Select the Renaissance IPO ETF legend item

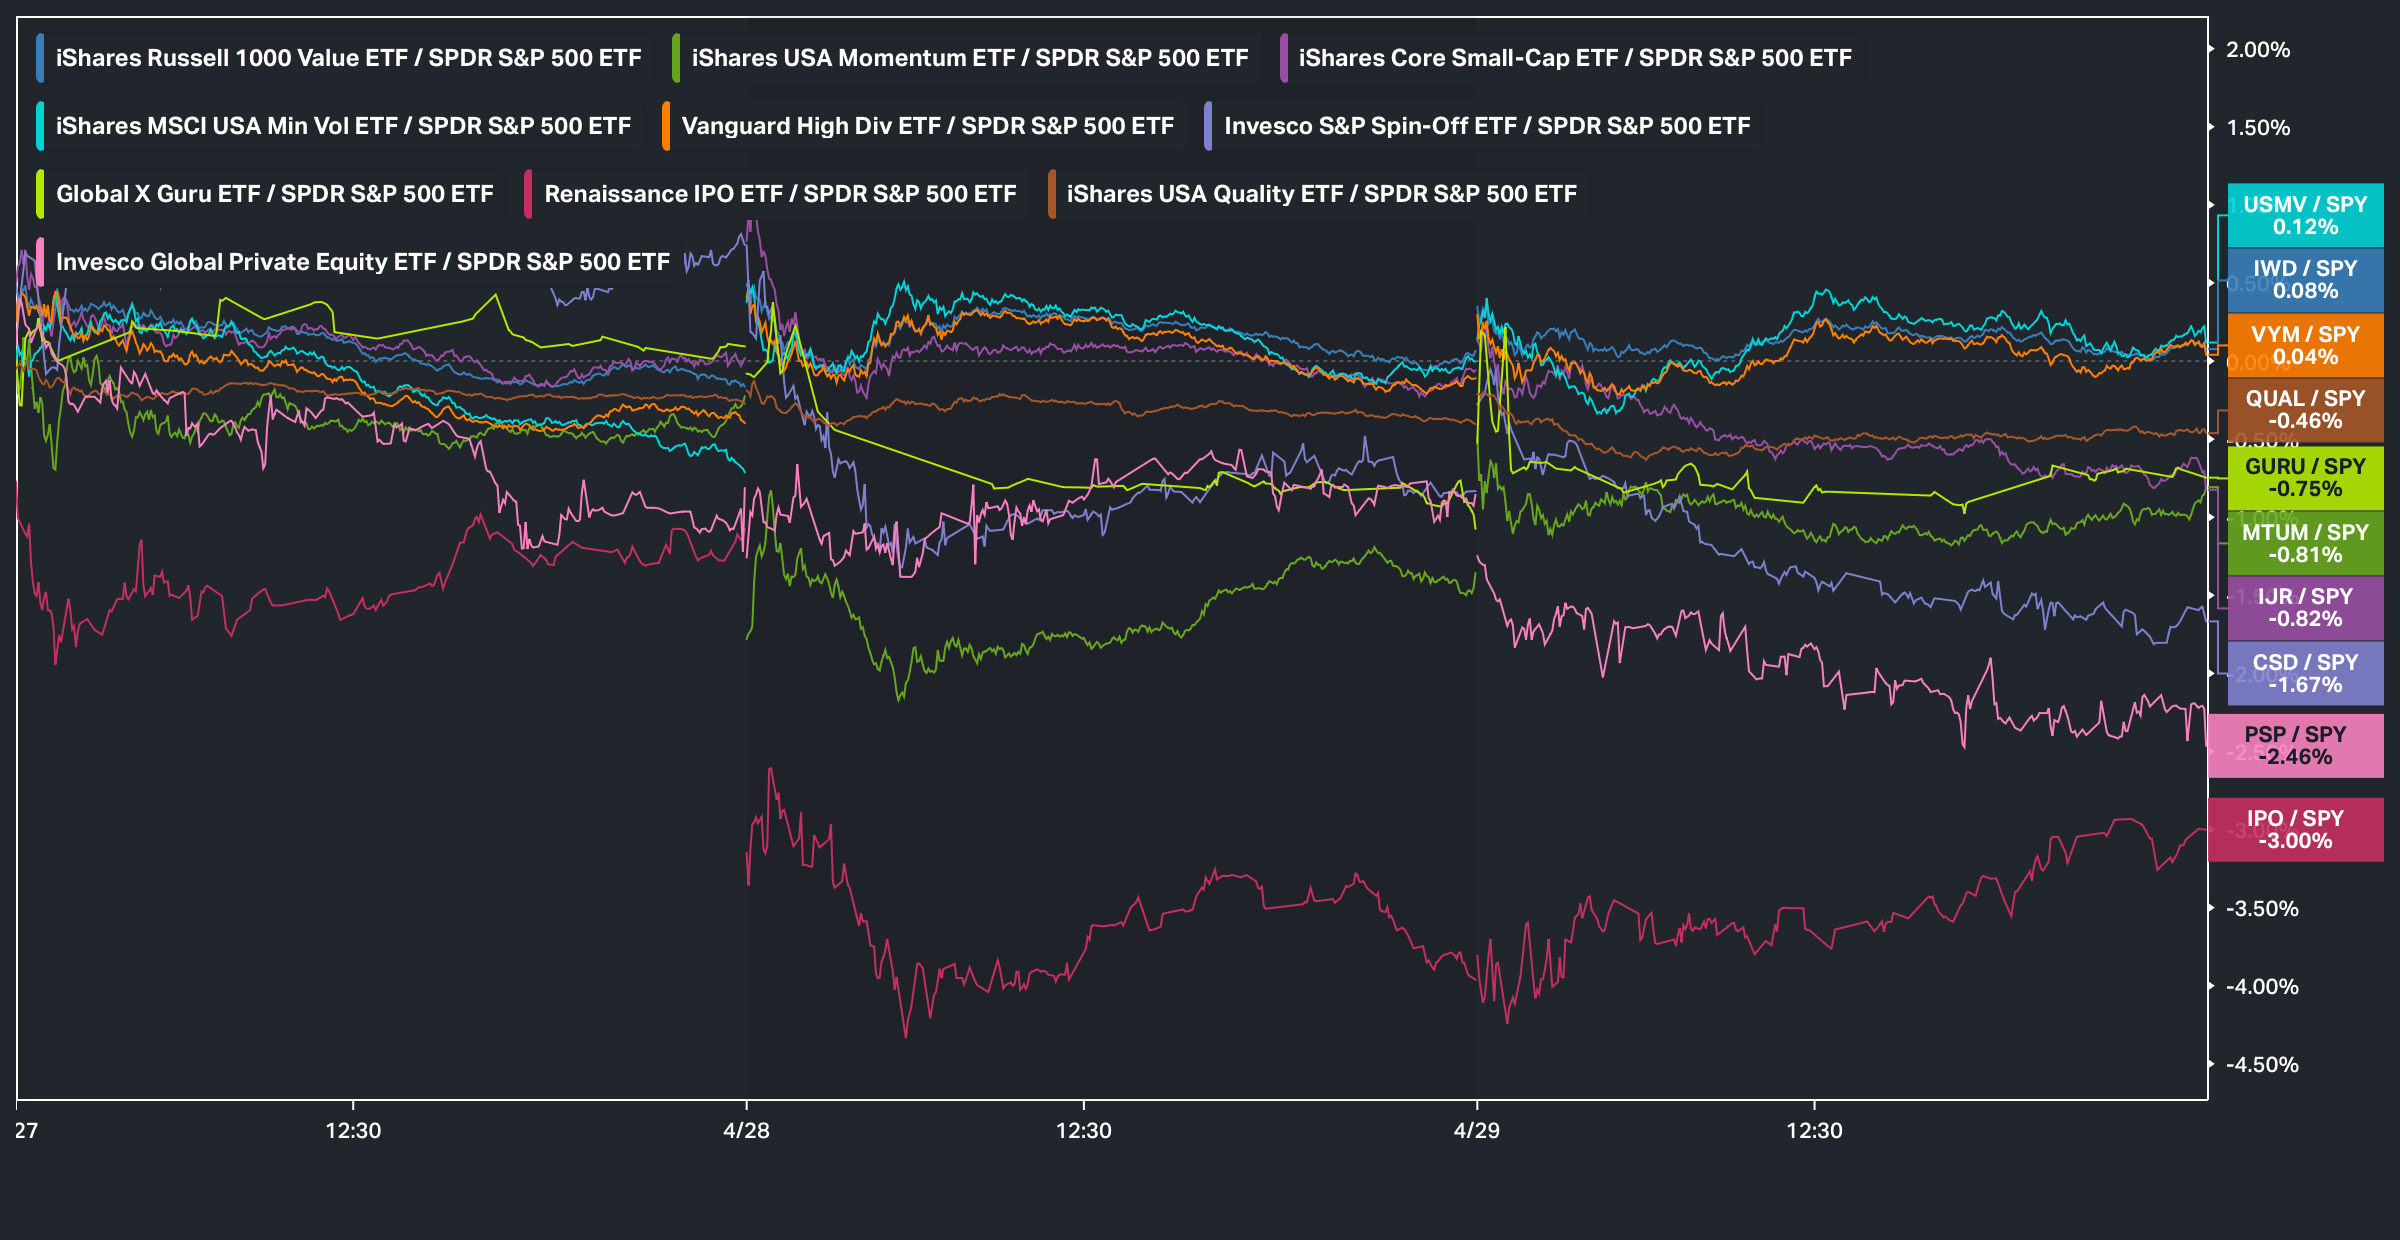point(779,194)
